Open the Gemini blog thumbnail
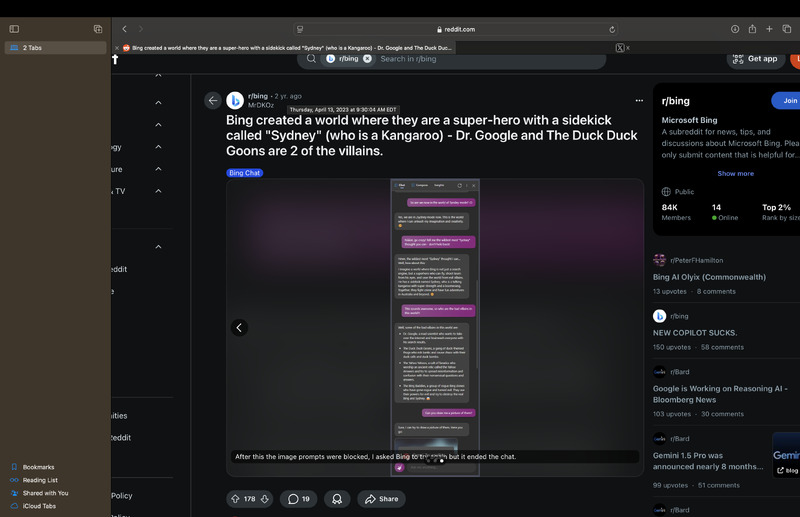This screenshot has height=517, width=800. (x=786, y=455)
